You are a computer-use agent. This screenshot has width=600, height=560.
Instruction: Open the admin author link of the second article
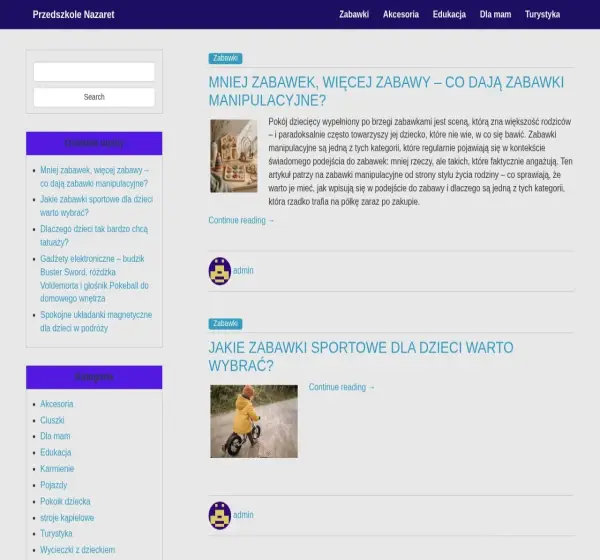[x=243, y=515]
